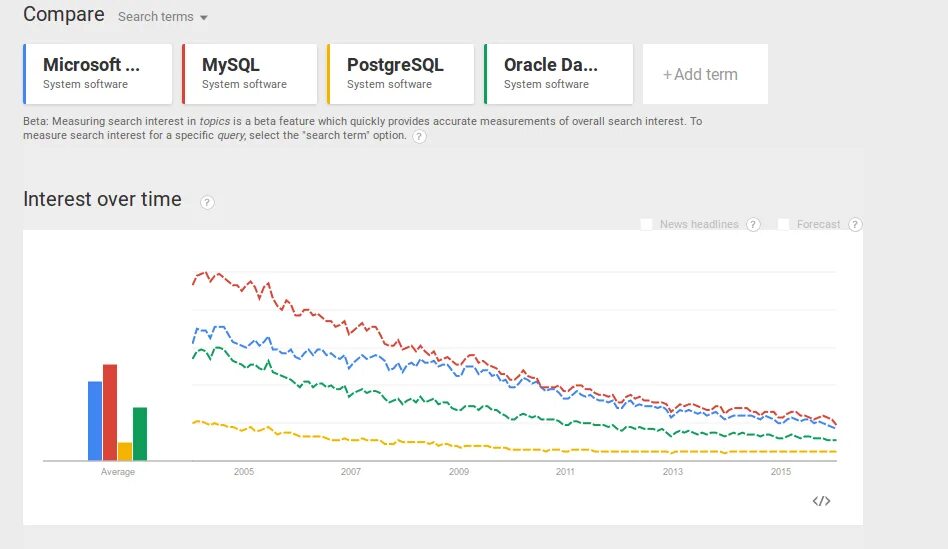
Task: Enable the Forecast checkbox
Action: pos(784,225)
